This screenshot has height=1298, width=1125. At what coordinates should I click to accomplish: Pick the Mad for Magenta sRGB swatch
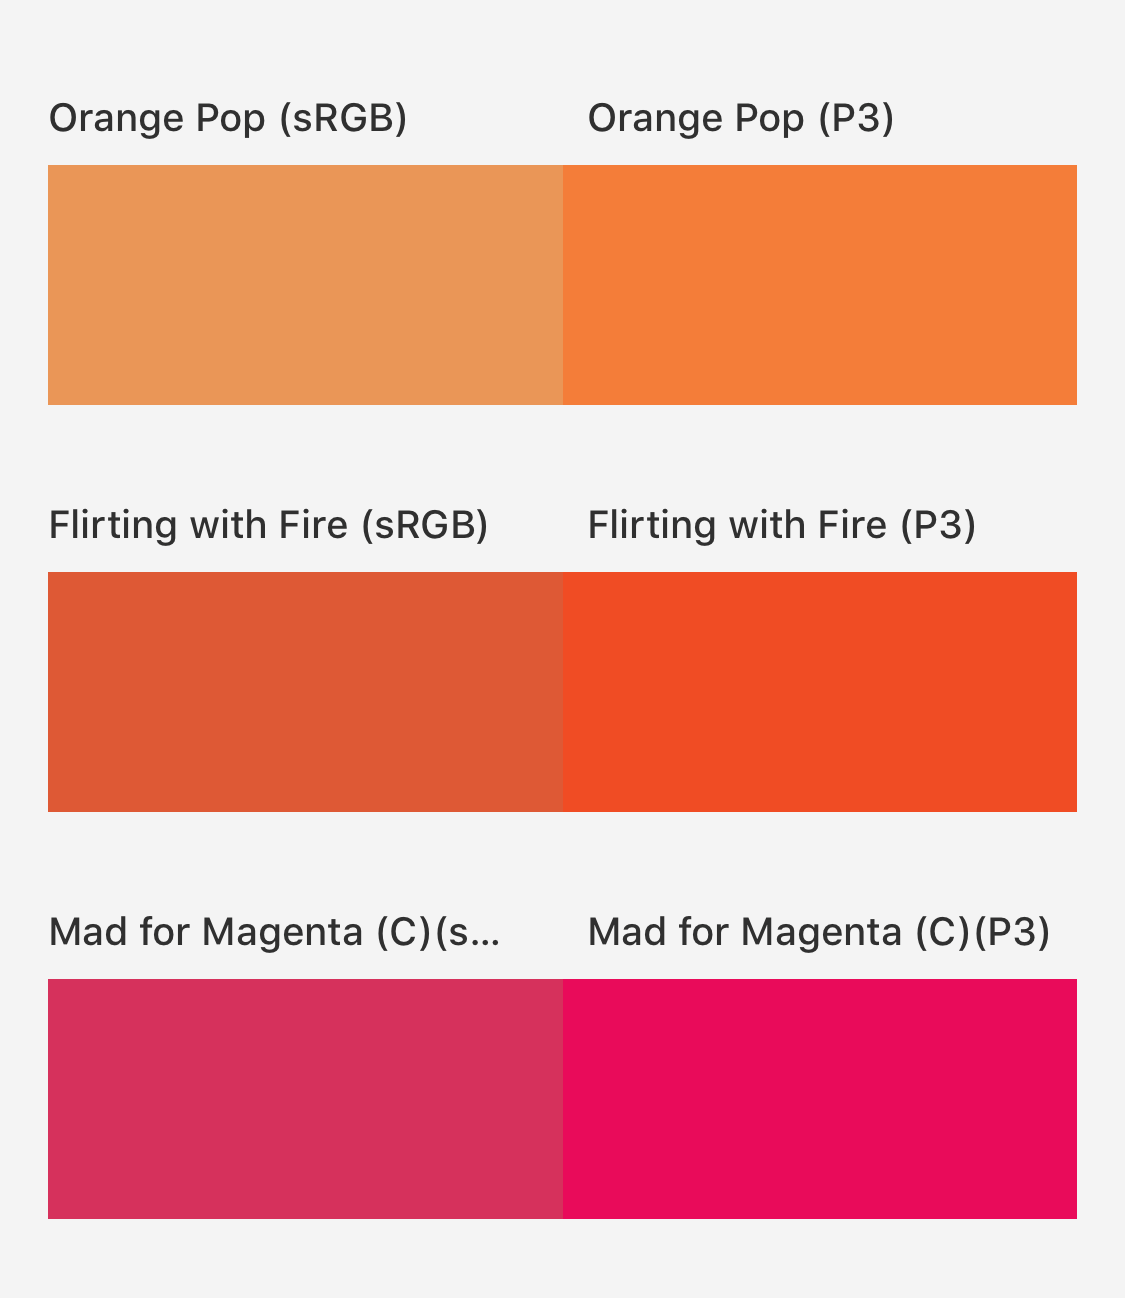305,1099
